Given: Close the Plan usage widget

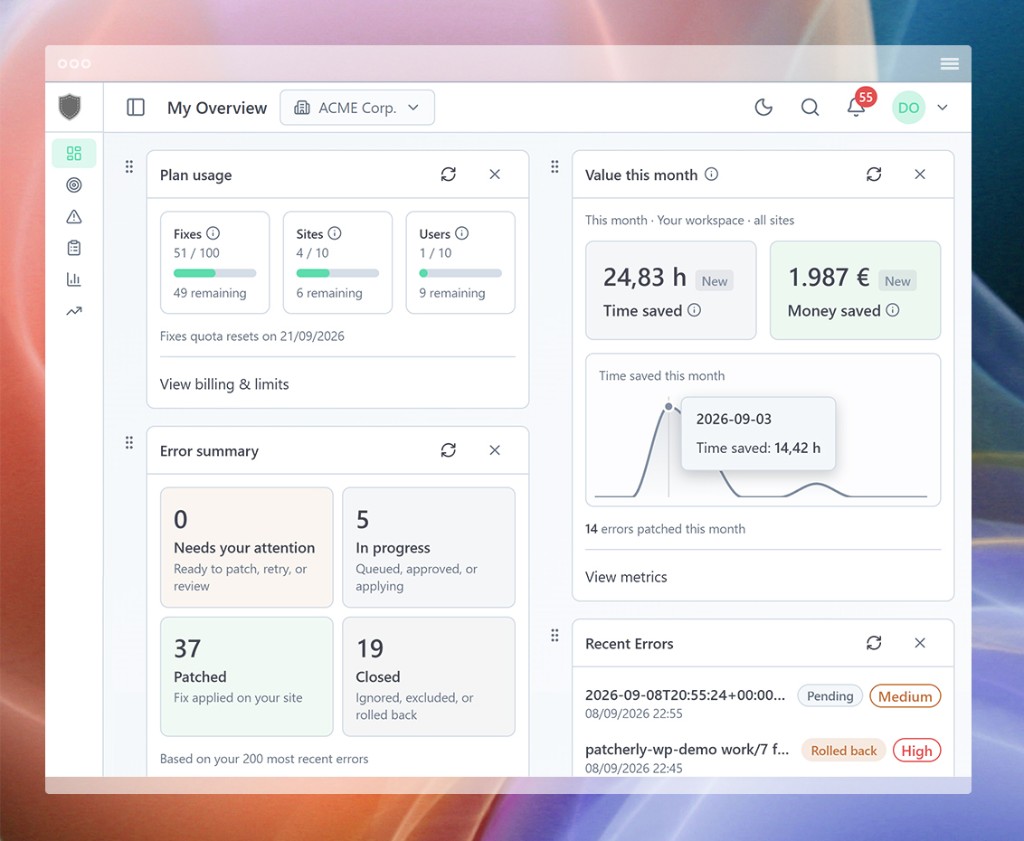Looking at the screenshot, I should pos(494,174).
